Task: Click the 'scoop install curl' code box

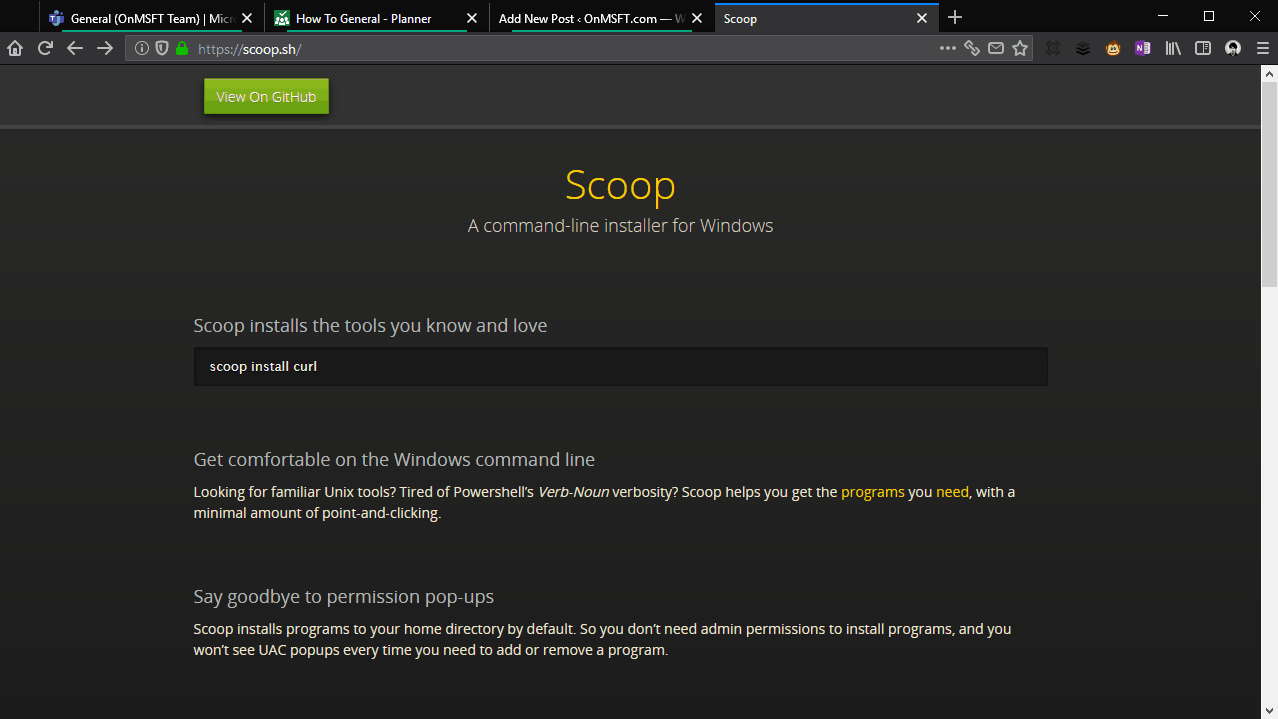Action: click(620, 366)
